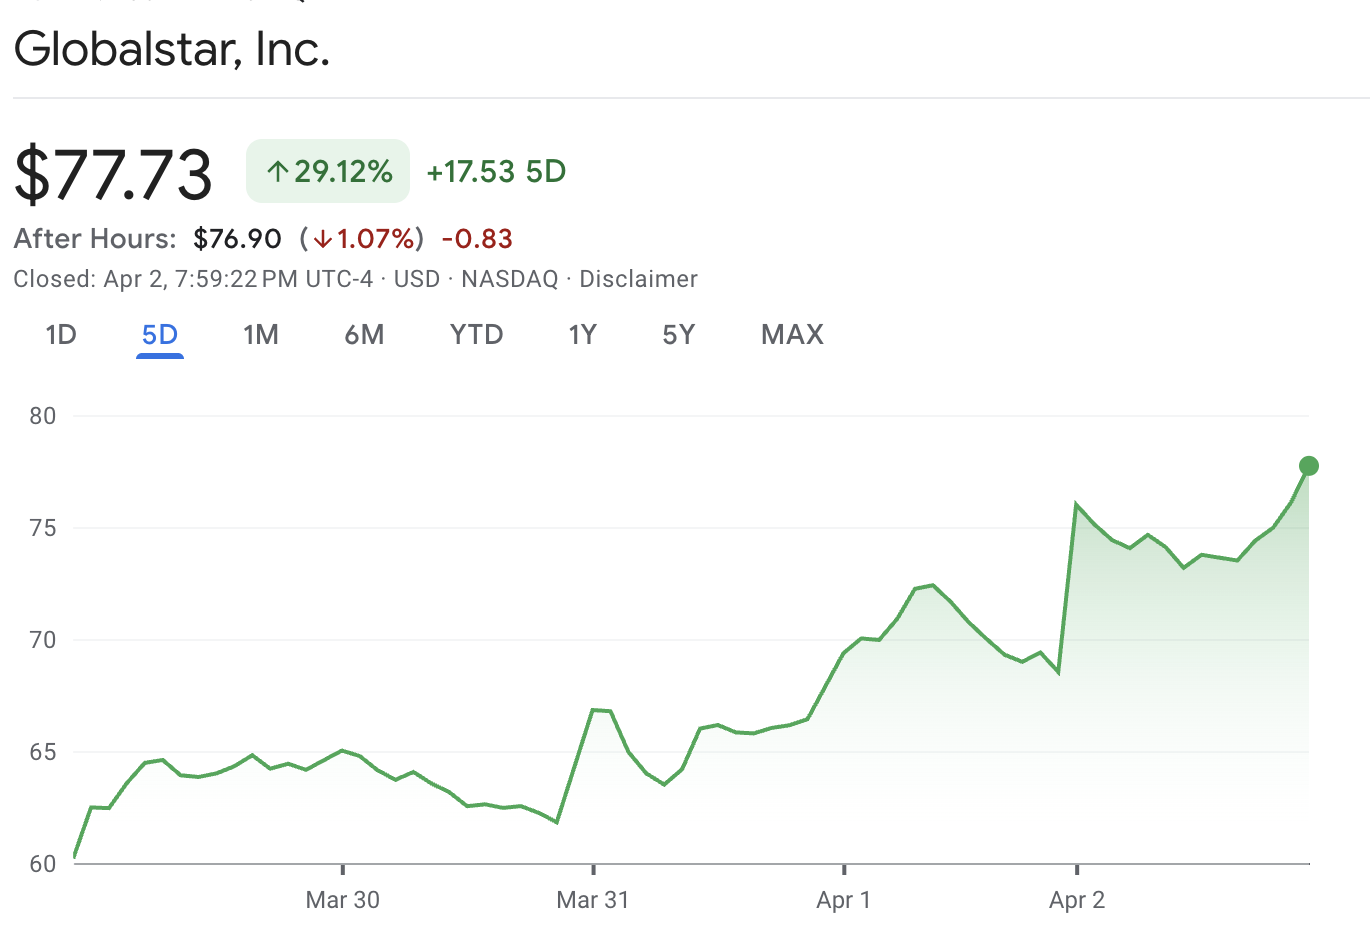Viewport: 1370px width, 934px height.
Task: Switch chart to 1Y range
Action: click(x=582, y=335)
